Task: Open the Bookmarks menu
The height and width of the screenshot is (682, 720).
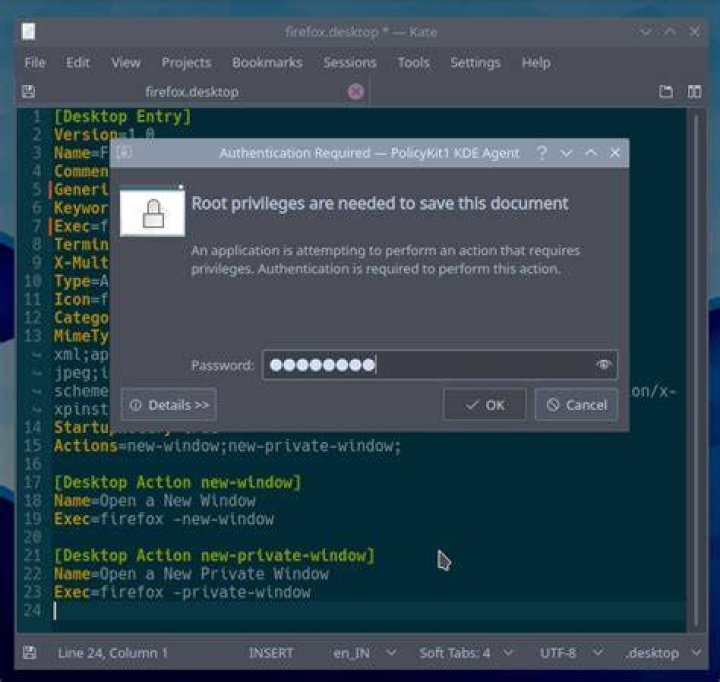Action: [267, 62]
